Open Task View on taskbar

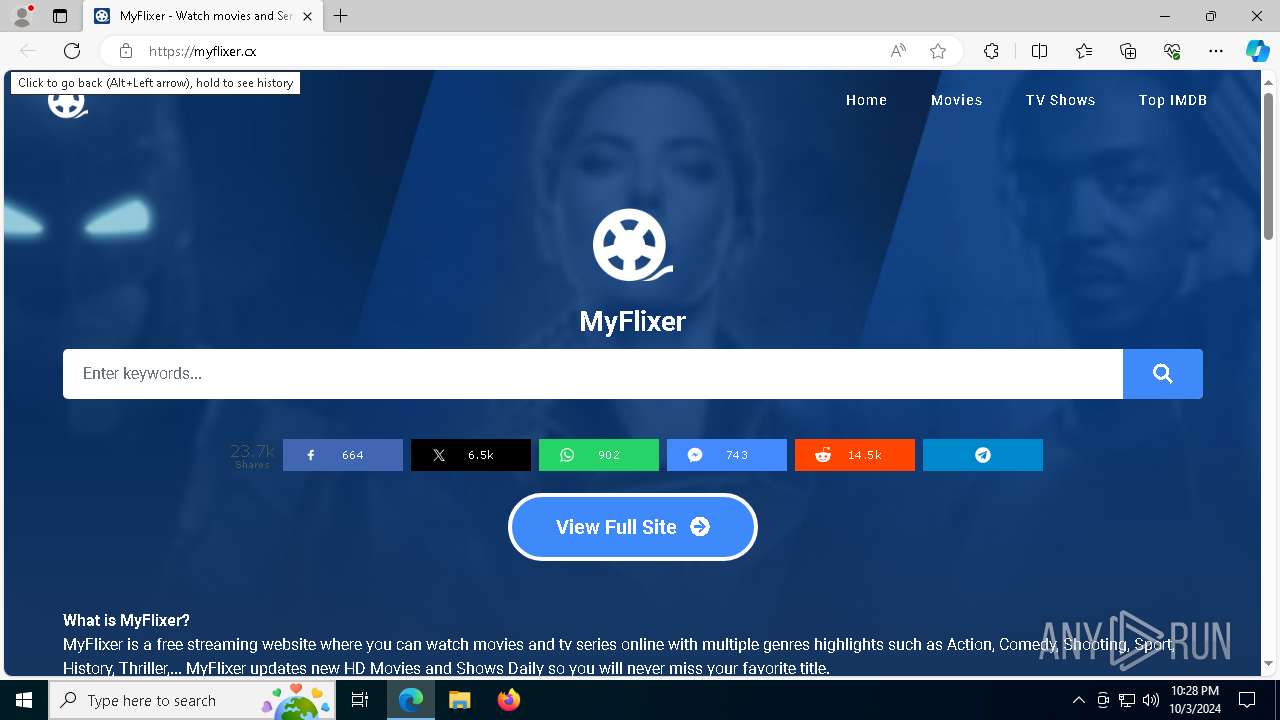coord(361,700)
